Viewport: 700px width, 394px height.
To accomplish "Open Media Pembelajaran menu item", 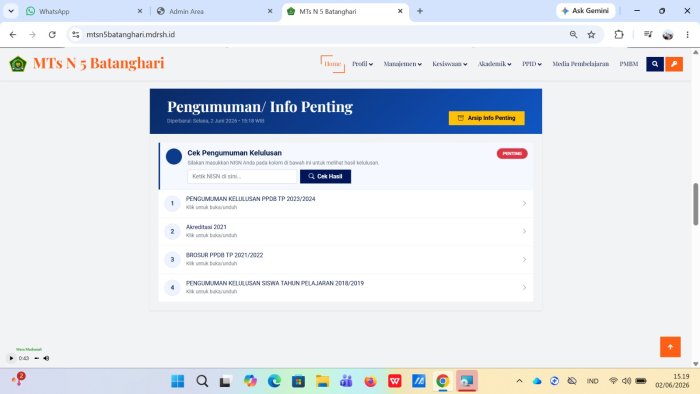I will click(580, 64).
